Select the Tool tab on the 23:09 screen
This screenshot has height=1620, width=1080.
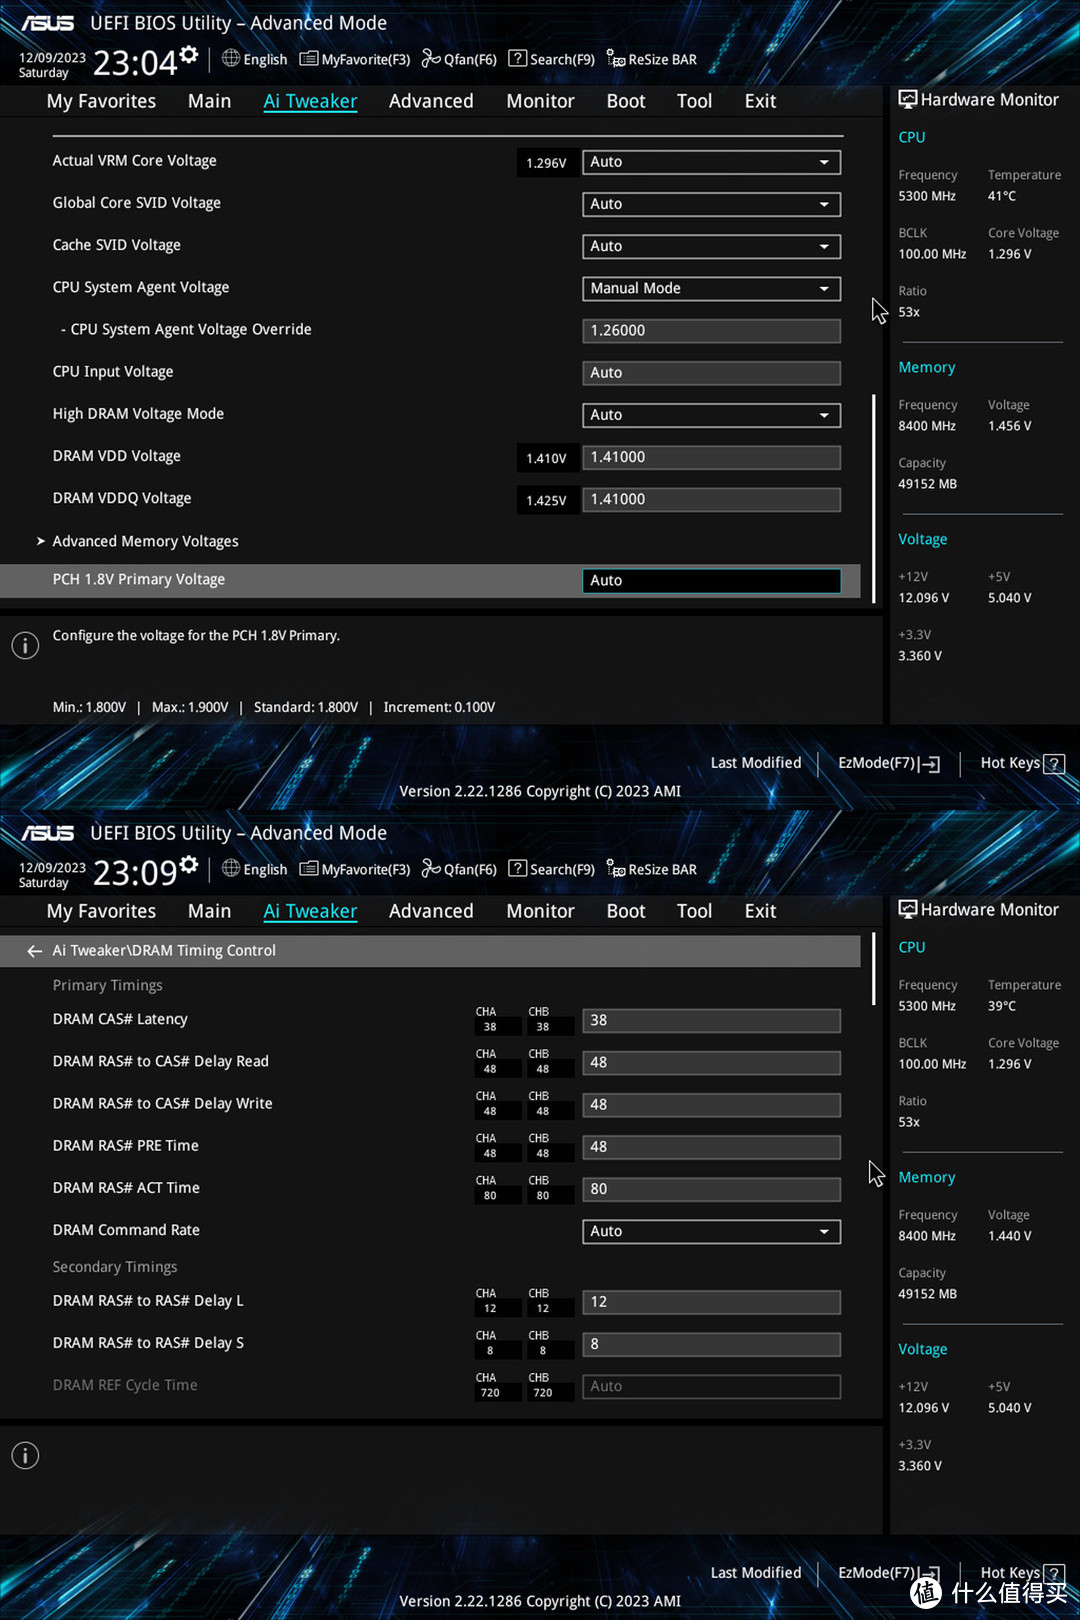pyautogui.click(x=694, y=911)
